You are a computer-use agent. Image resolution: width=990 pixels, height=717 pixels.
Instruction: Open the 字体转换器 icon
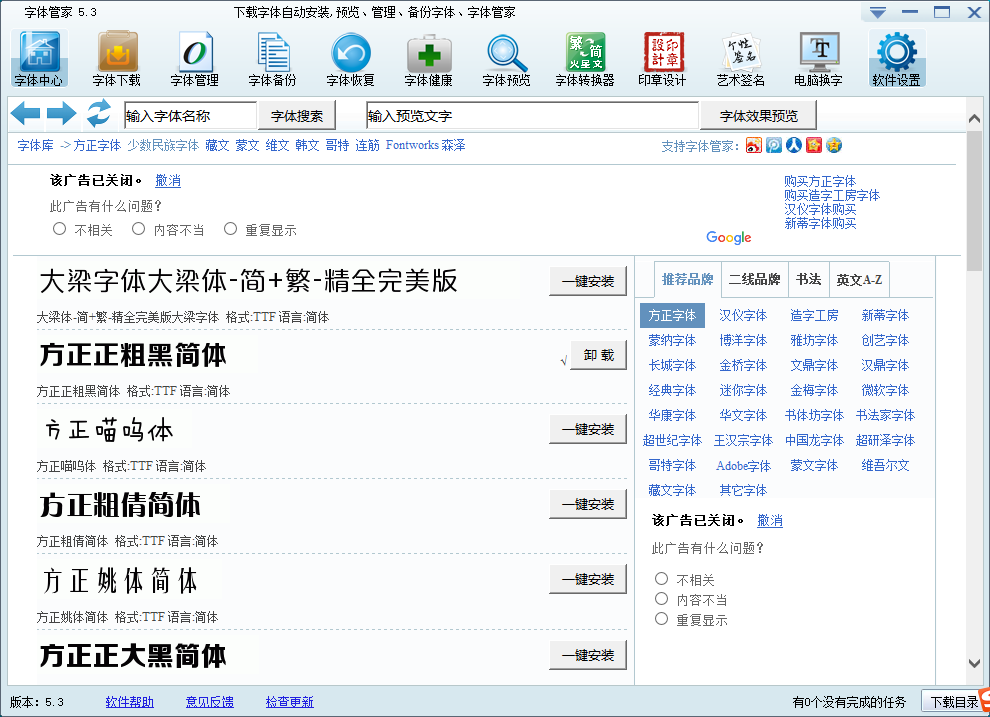click(585, 59)
